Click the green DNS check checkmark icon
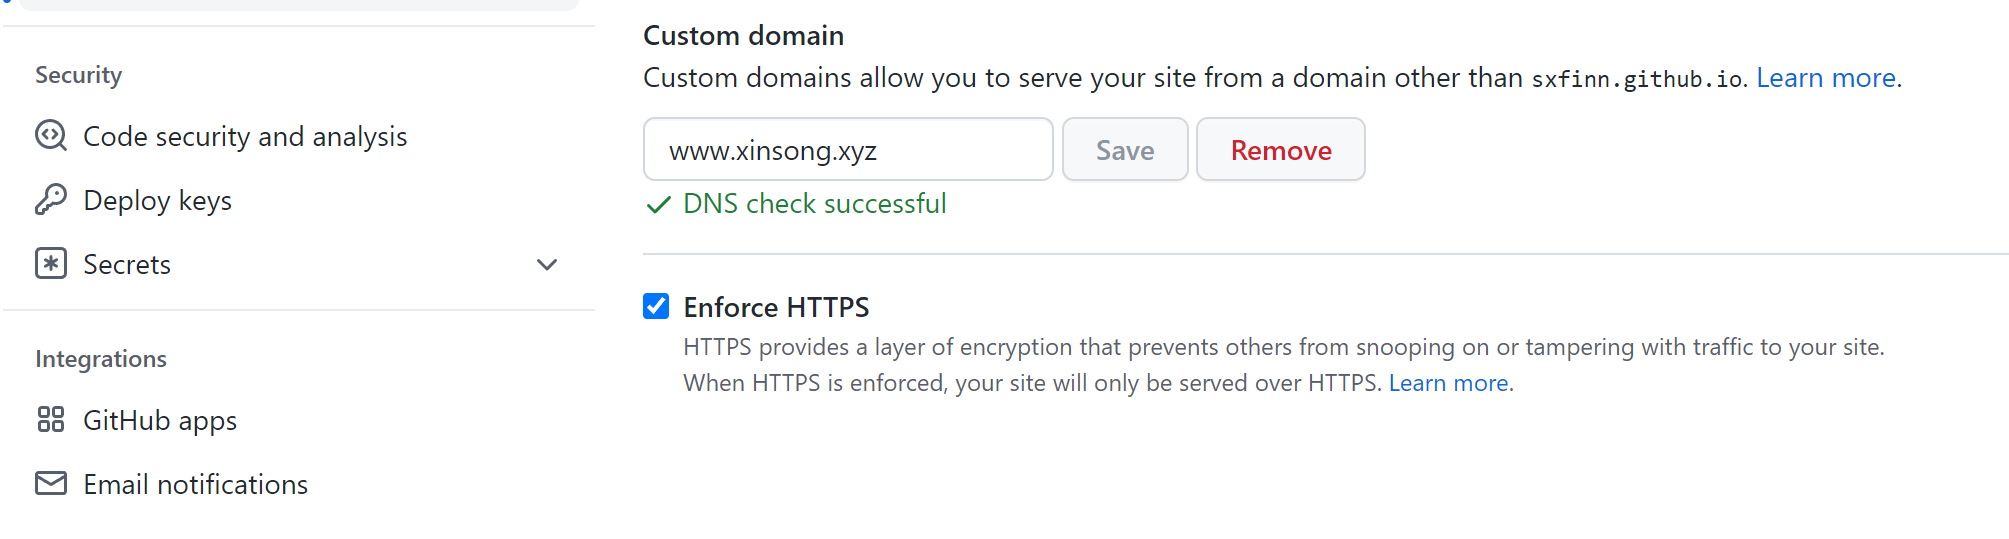Viewport: 2009px width, 539px height. tap(658, 205)
